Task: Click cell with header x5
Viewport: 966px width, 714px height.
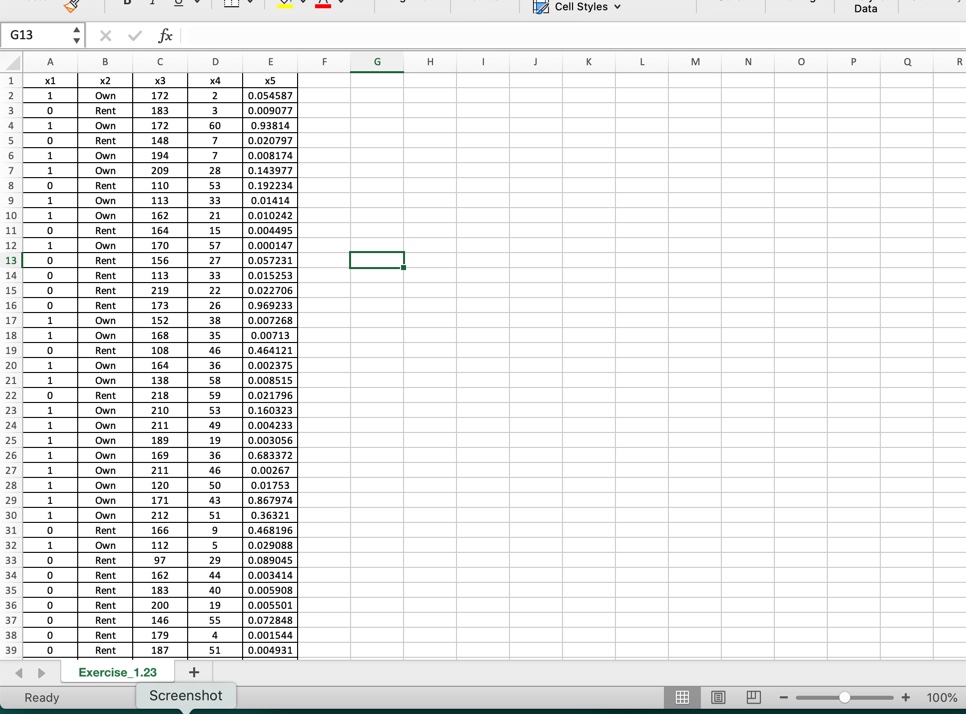Action: 270,81
